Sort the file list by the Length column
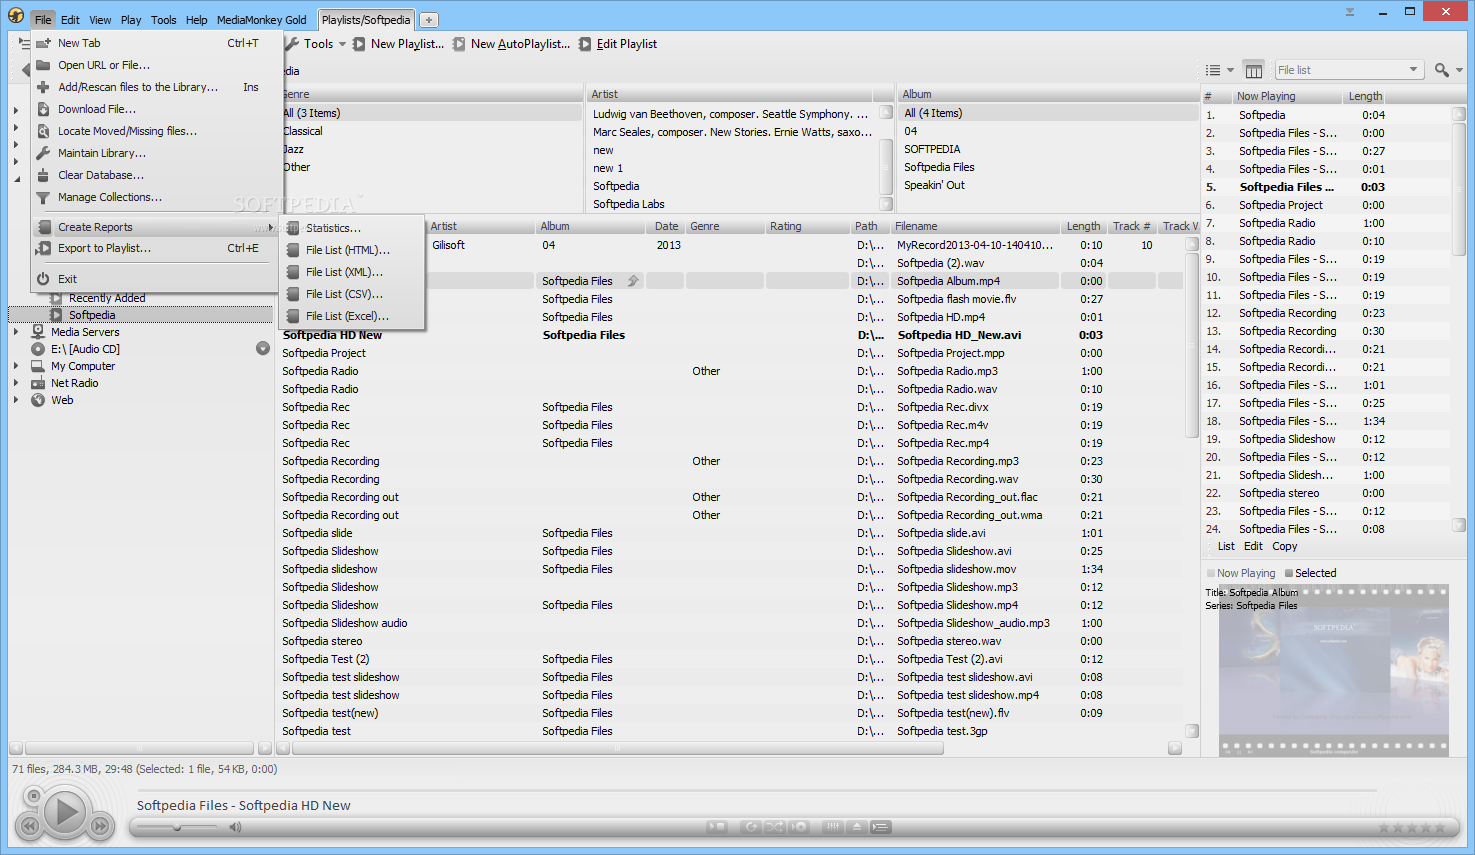Image resolution: width=1475 pixels, height=855 pixels. (x=1083, y=226)
